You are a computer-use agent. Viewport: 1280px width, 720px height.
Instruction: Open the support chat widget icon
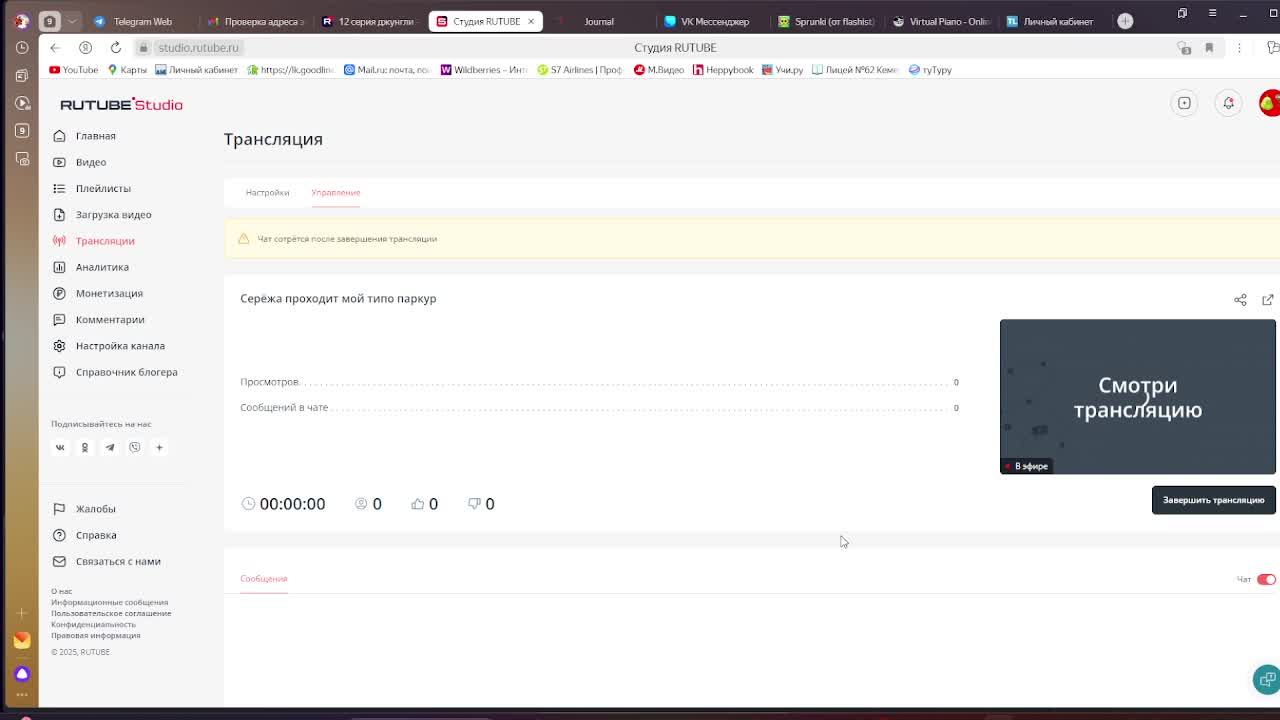(1266, 679)
